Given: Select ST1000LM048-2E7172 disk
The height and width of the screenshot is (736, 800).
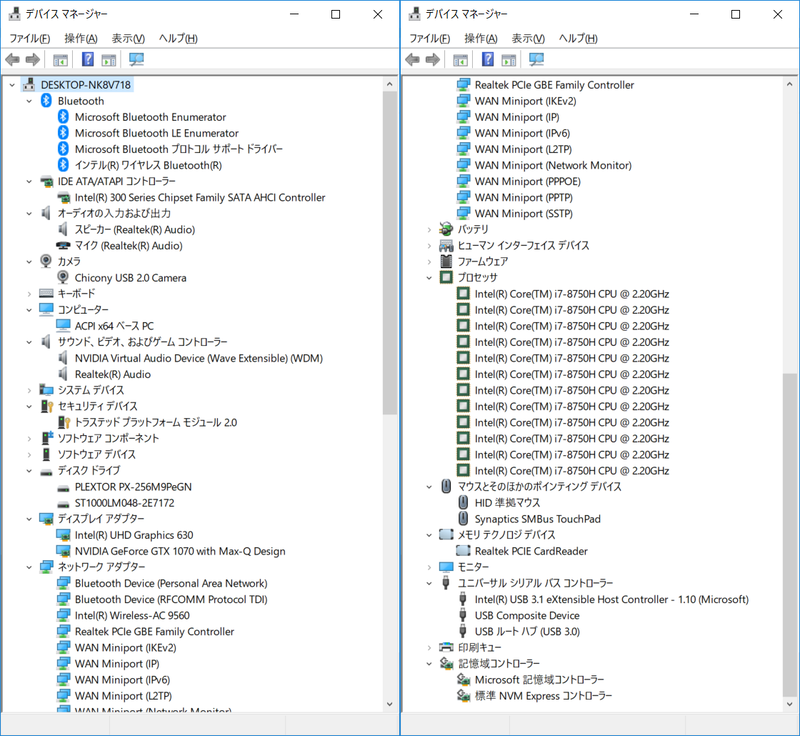Looking at the screenshot, I should [124, 503].
